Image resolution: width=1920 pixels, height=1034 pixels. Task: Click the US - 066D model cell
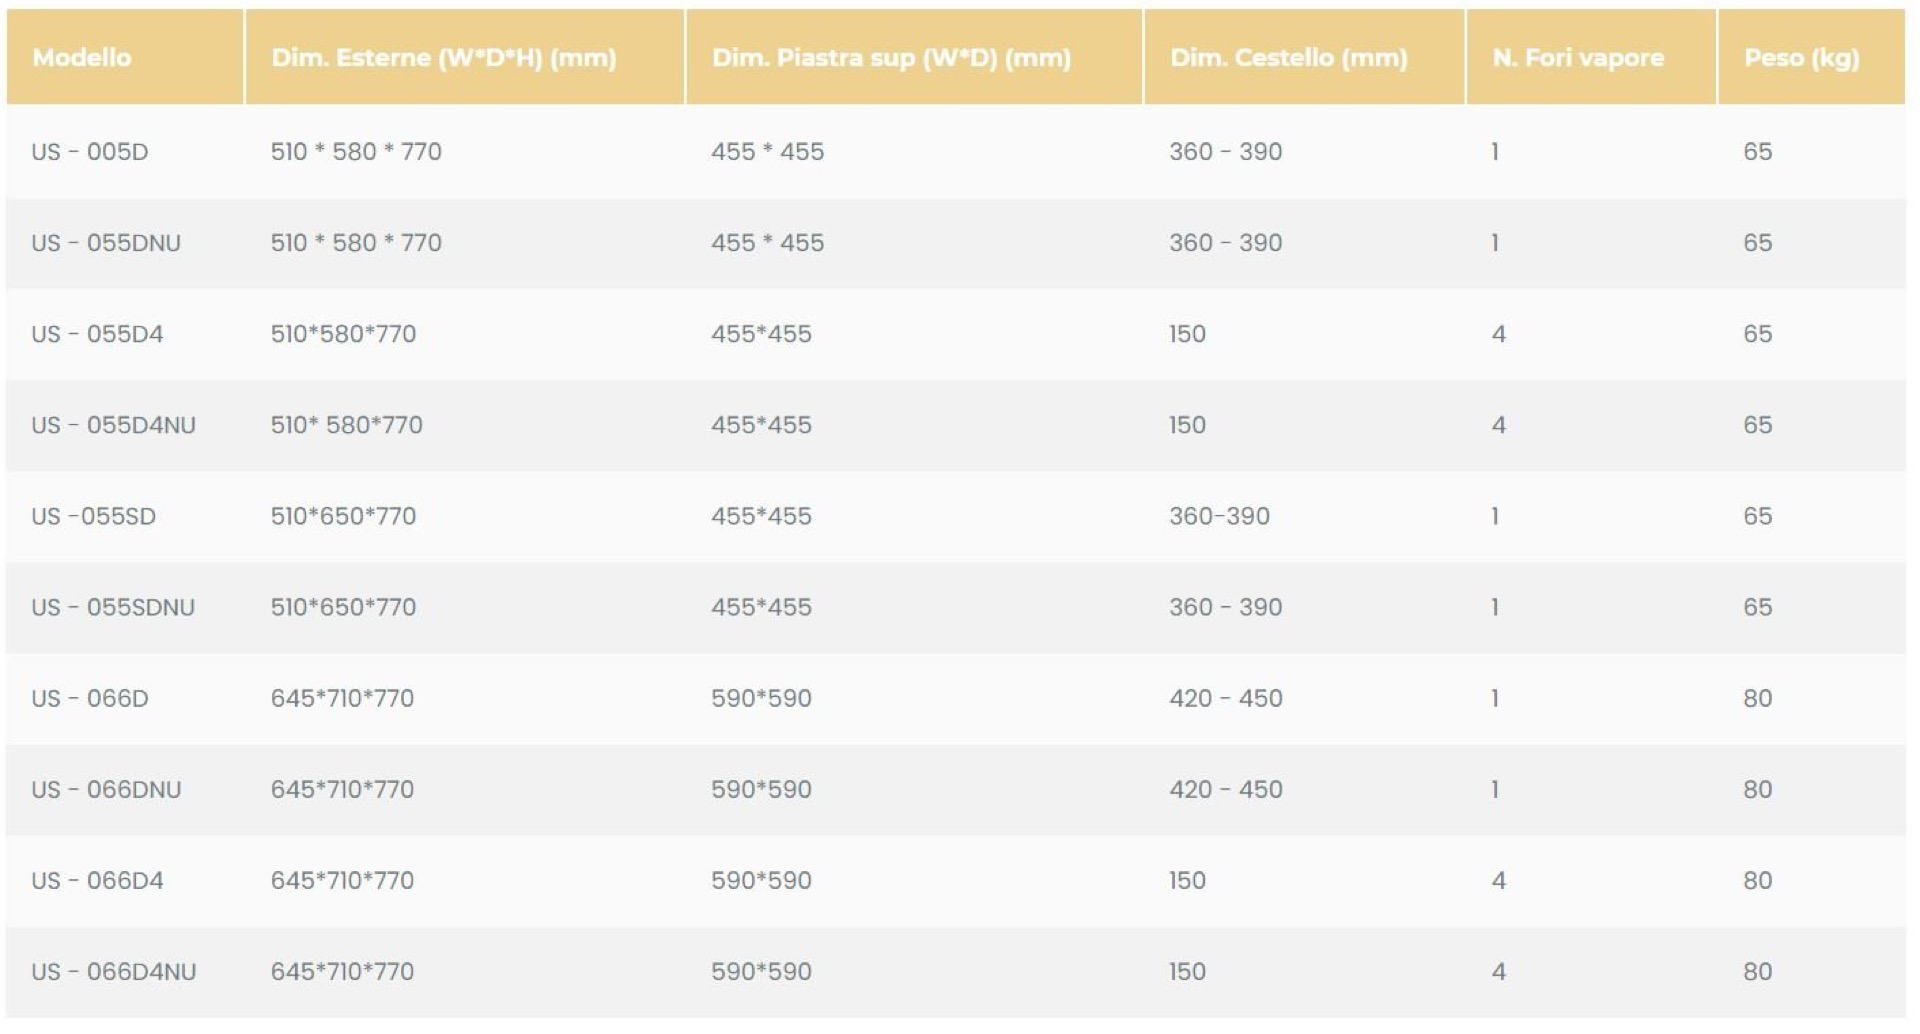tap(90, 698)
